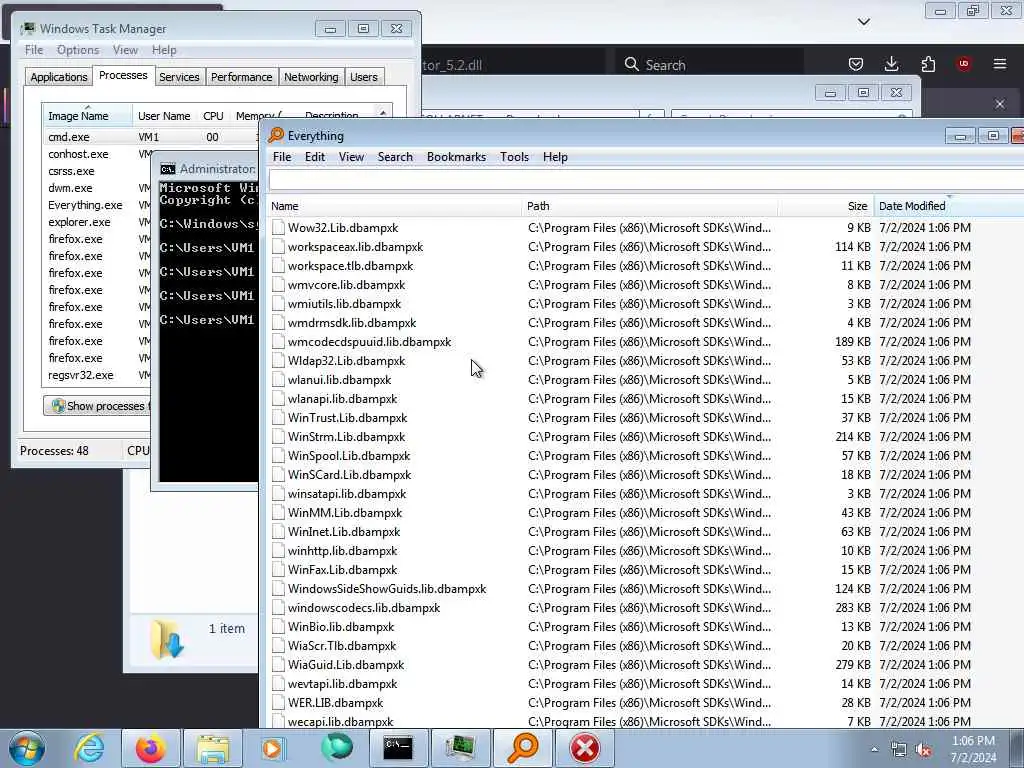Select explorer.exe in the process list
1024x768 pixels.
79,222
